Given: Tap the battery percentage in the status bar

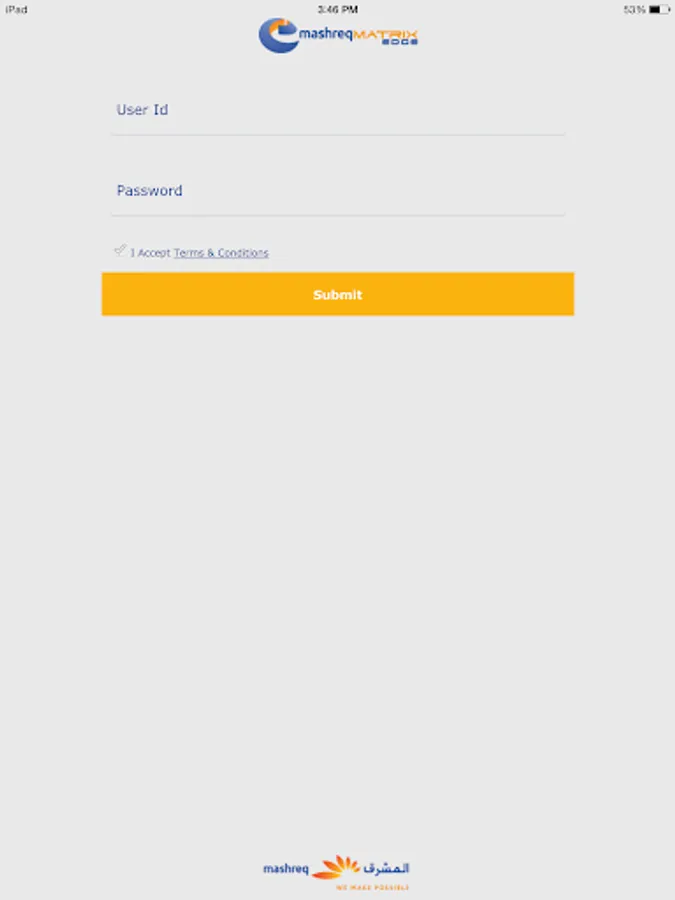Looking at the screenshot, I should (635, 10).
